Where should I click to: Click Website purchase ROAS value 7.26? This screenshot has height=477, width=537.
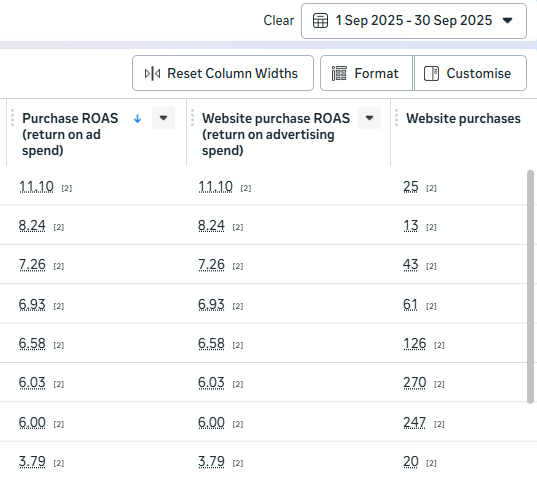tap(211, 265)
